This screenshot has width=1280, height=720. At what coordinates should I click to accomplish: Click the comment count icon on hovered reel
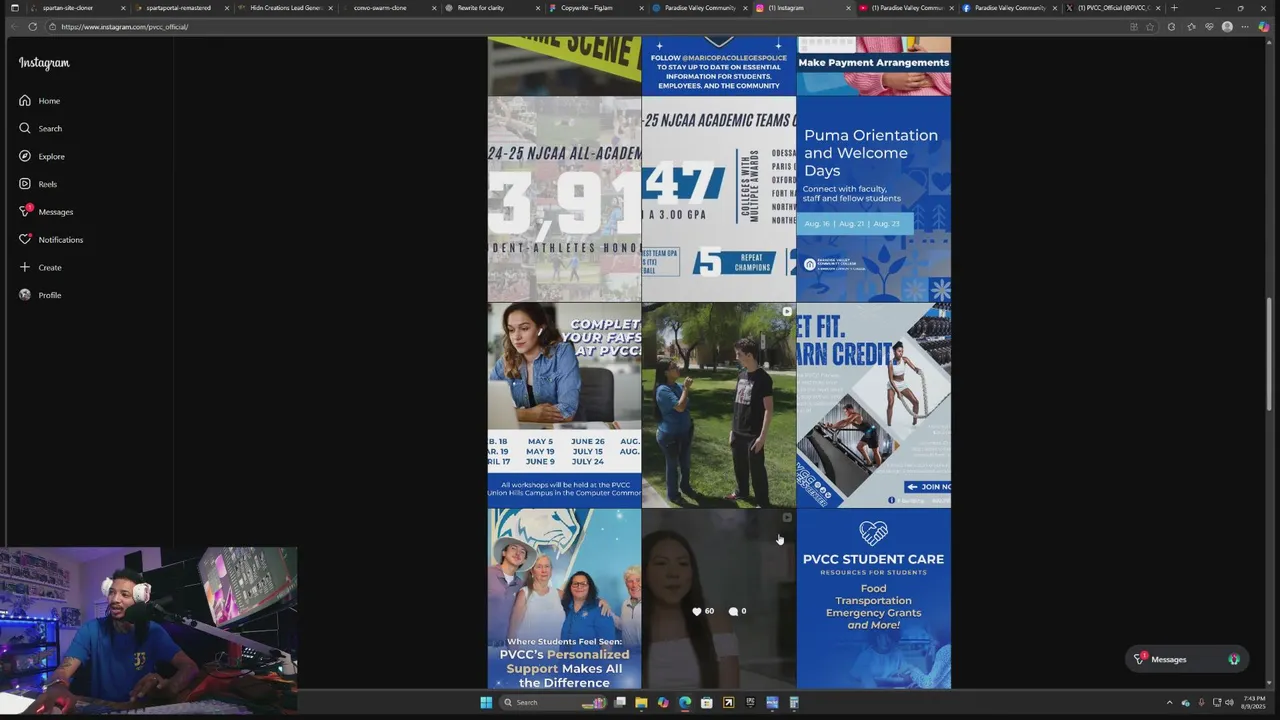click(x=733, y=611)
